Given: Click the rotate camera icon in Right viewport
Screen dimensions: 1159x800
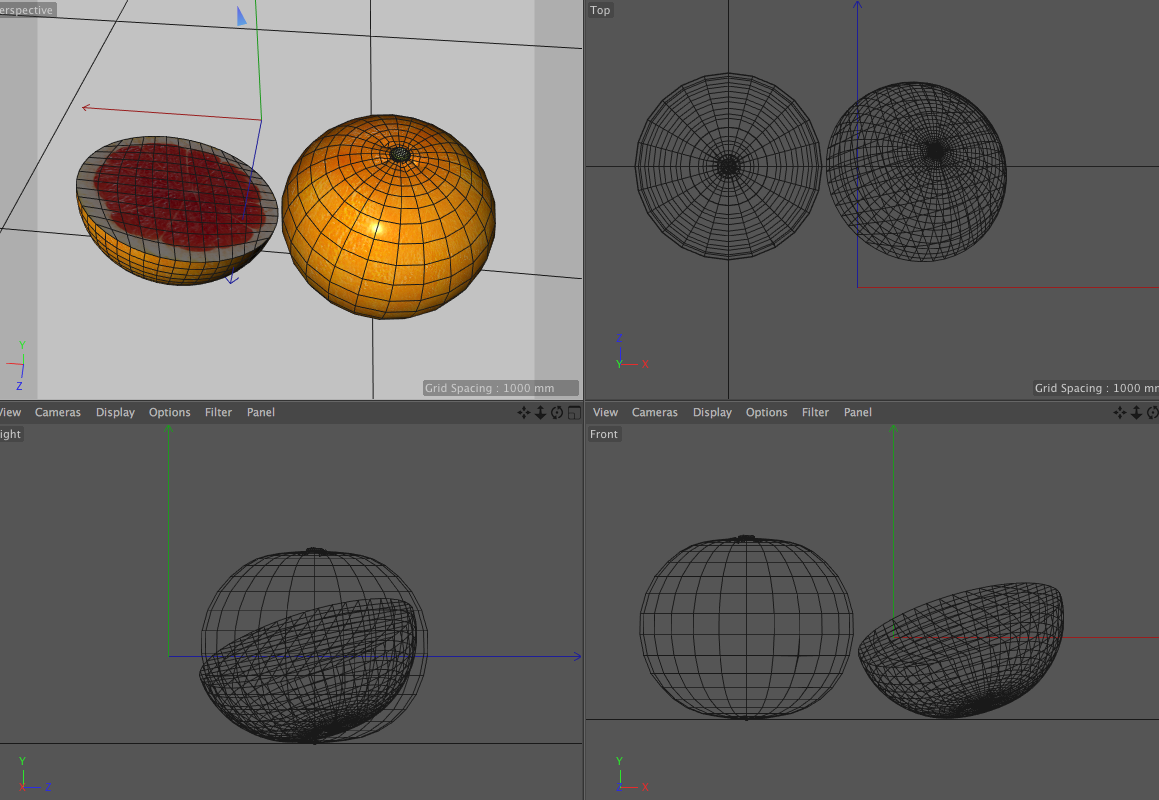Looking at the screenshot, I should point(557,412).
